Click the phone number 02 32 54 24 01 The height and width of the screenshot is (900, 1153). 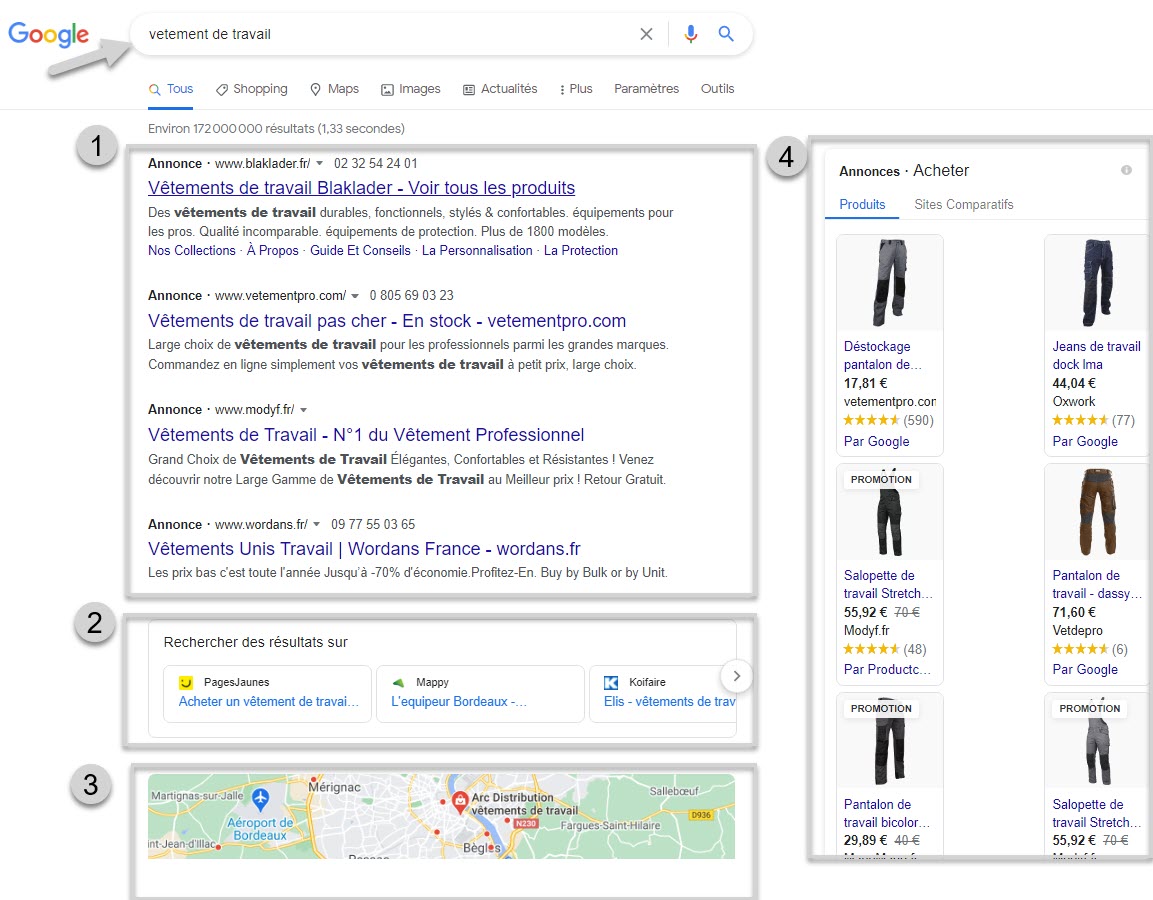[376, 163]
